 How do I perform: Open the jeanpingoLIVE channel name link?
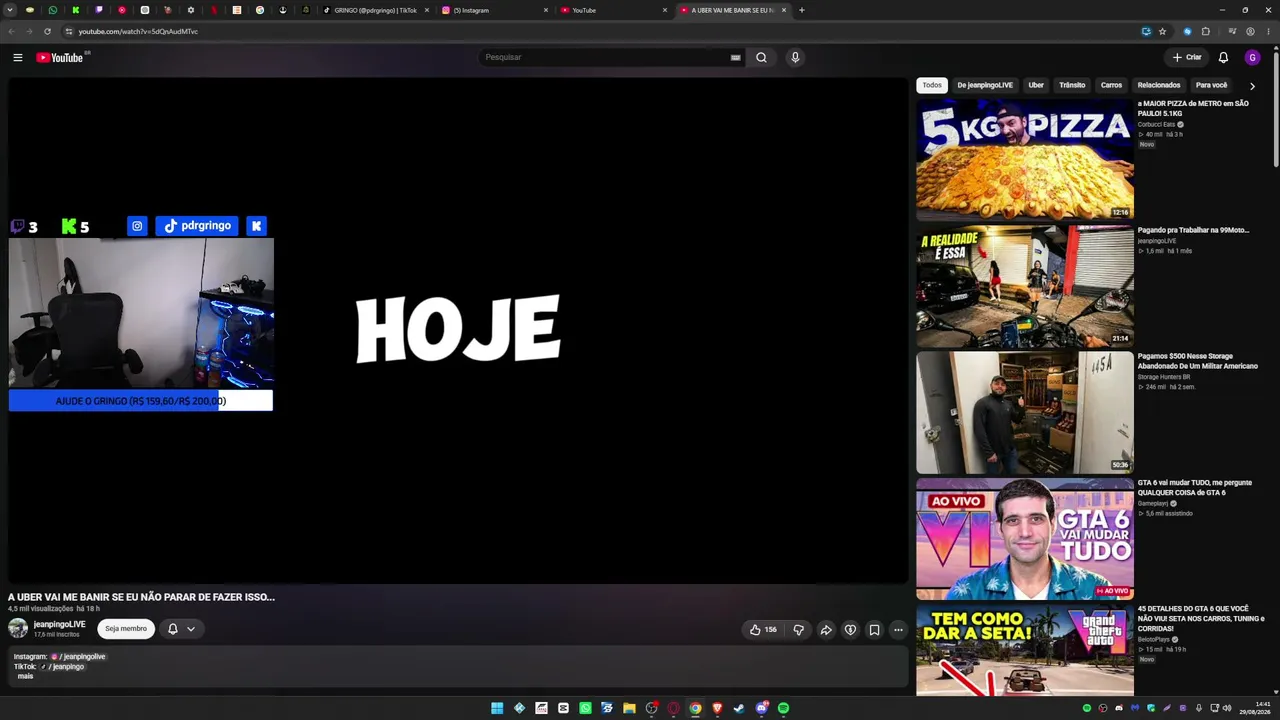[59, 624]
